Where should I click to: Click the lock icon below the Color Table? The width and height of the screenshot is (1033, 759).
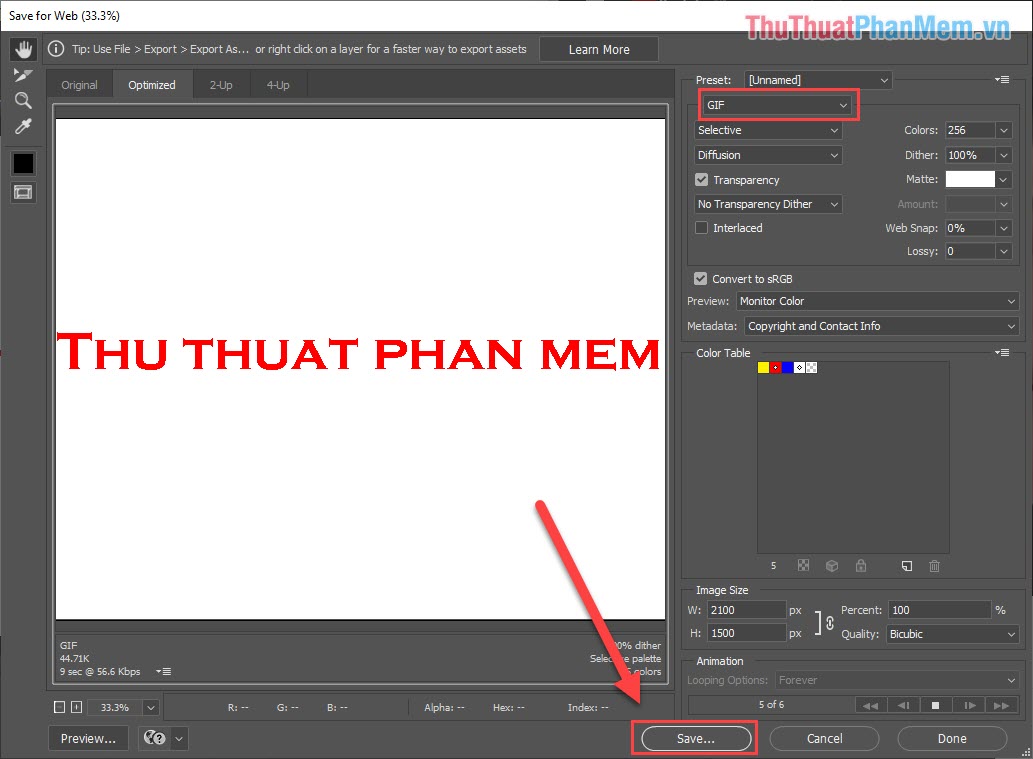pos(859,566)
